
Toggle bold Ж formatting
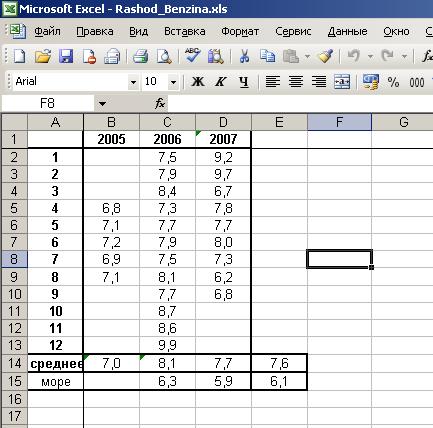[198, 82]
